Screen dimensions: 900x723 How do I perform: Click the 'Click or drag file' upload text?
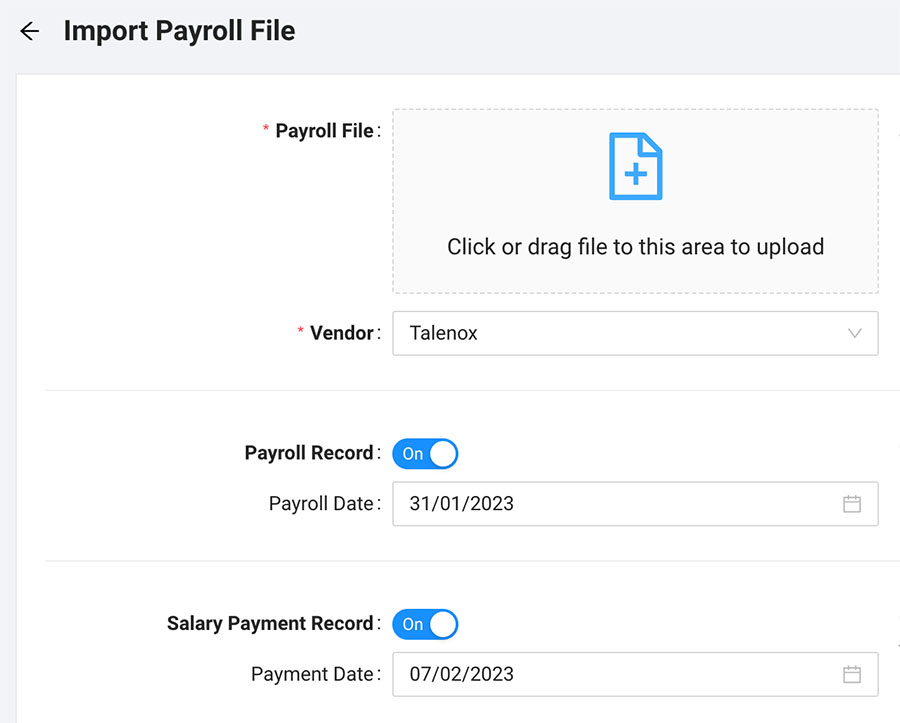(x=635, y=246)
